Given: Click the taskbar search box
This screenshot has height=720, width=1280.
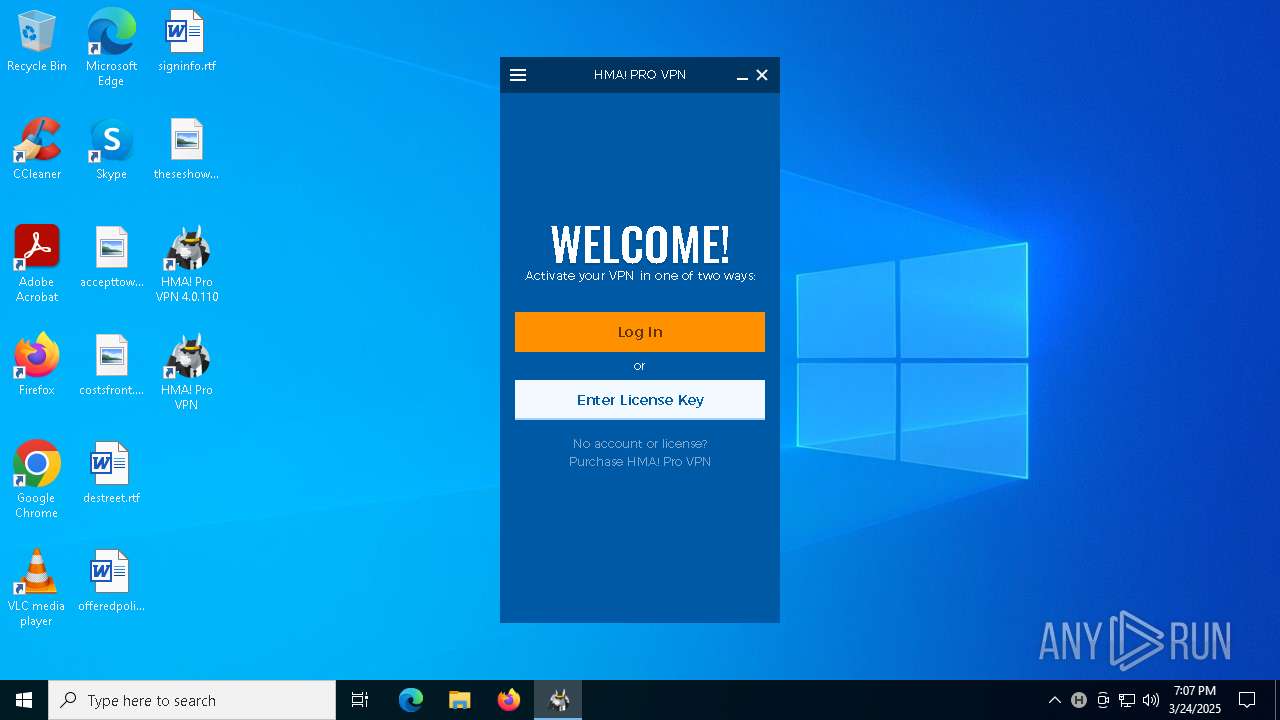Looking at the screenshot, I should (x=192, y=700).
